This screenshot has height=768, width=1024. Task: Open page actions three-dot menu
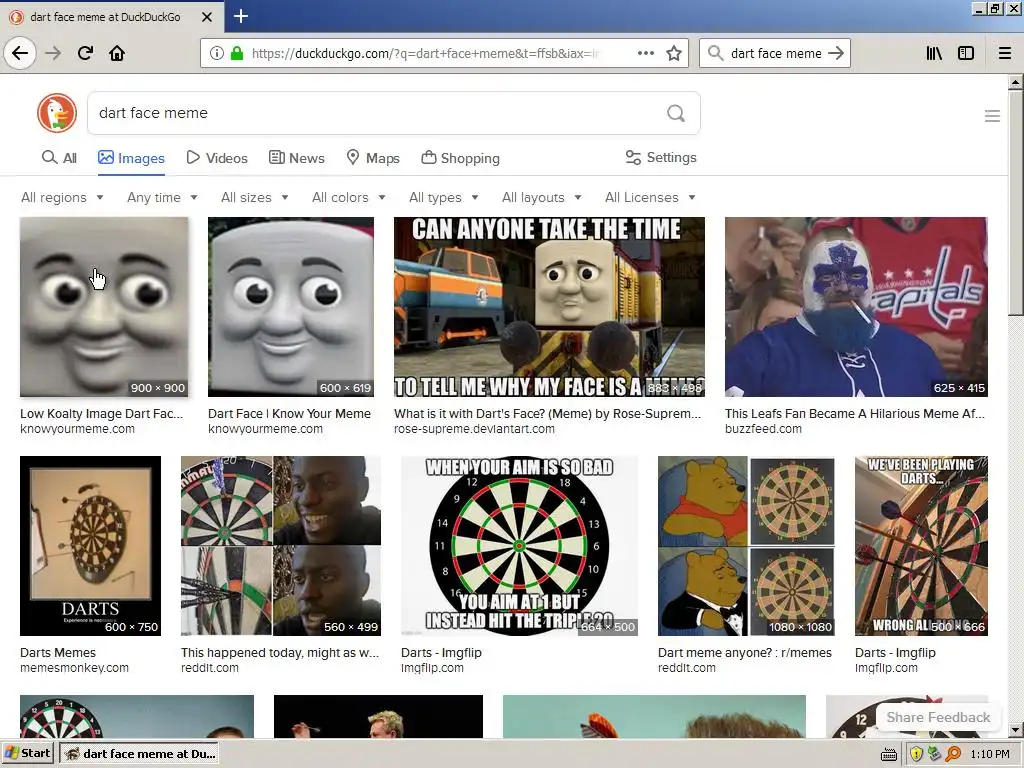click(645, 53)
